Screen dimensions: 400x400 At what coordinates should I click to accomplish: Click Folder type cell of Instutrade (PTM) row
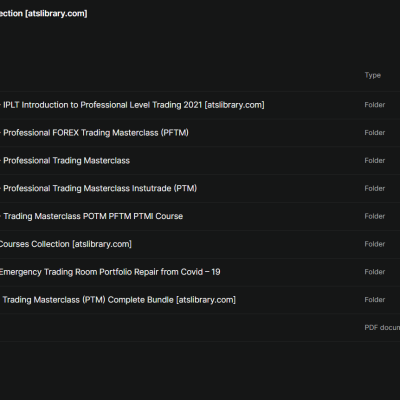pyautogui.click(x=375, y=188)
